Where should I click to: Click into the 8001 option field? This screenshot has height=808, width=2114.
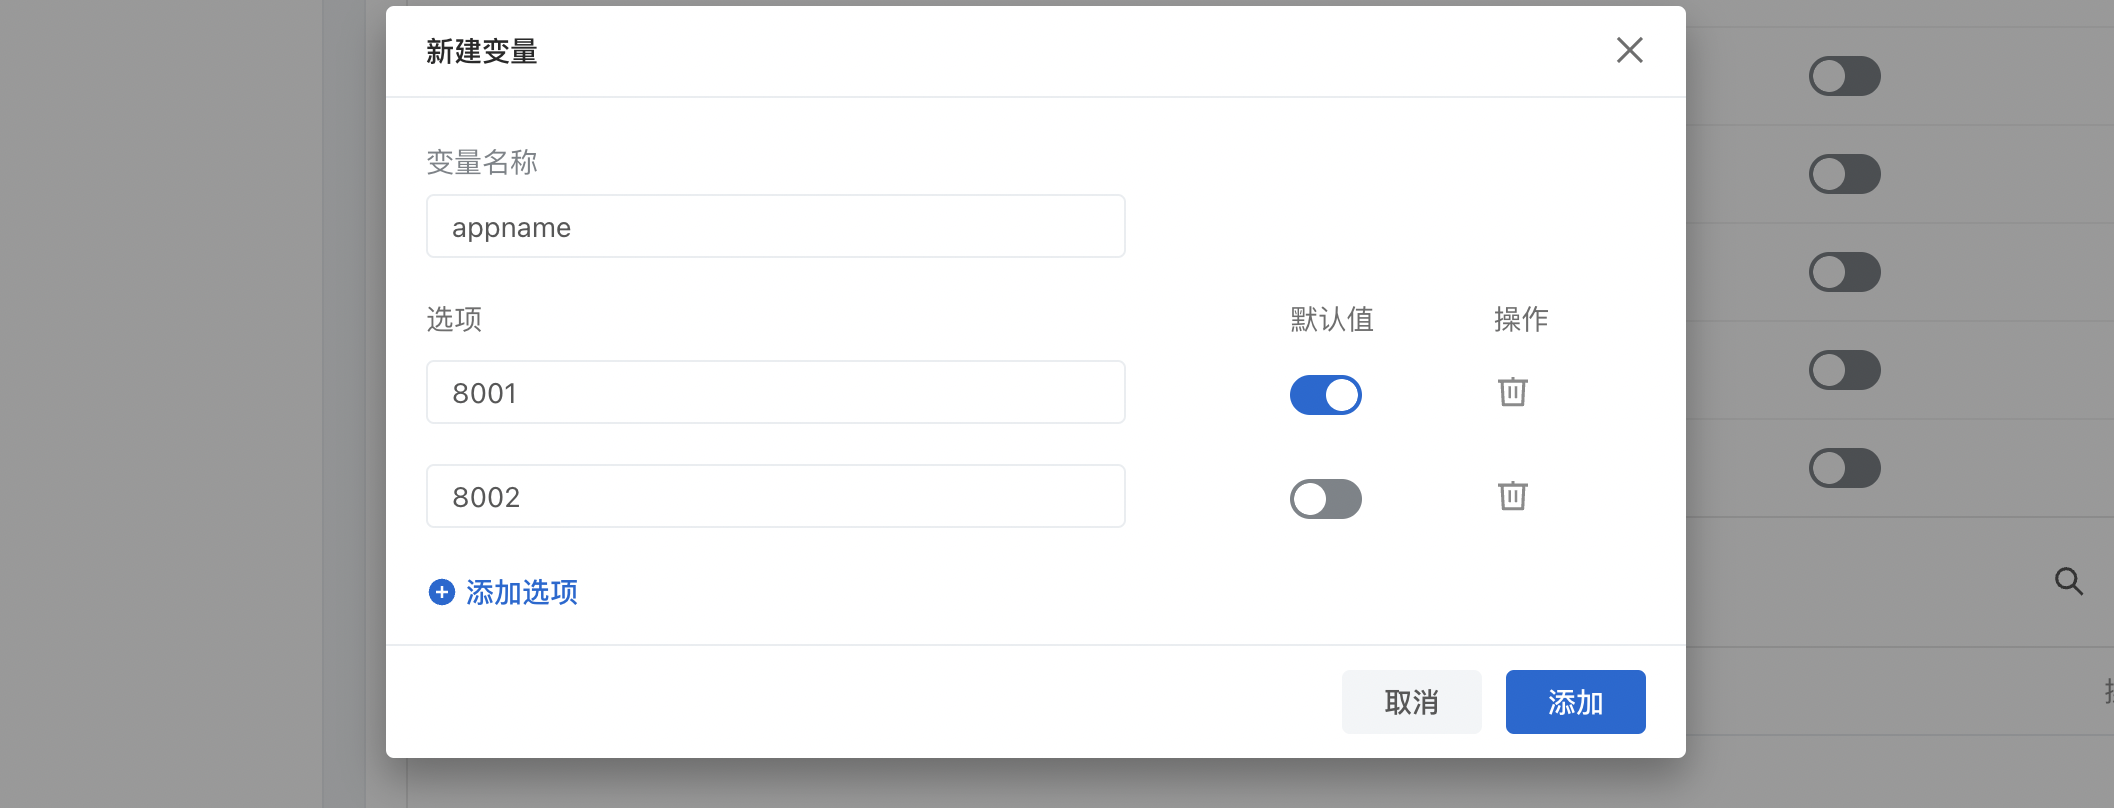pos(775,393)
